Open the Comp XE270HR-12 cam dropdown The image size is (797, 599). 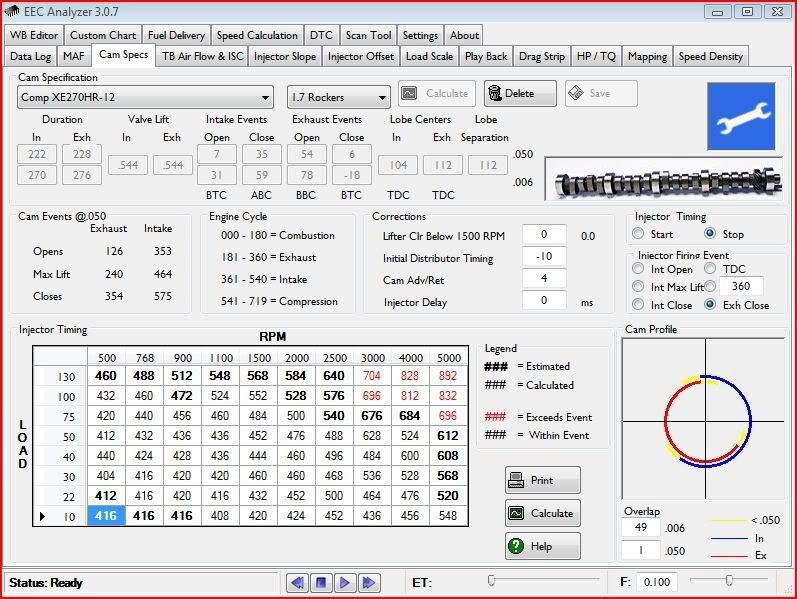point(146,97)
